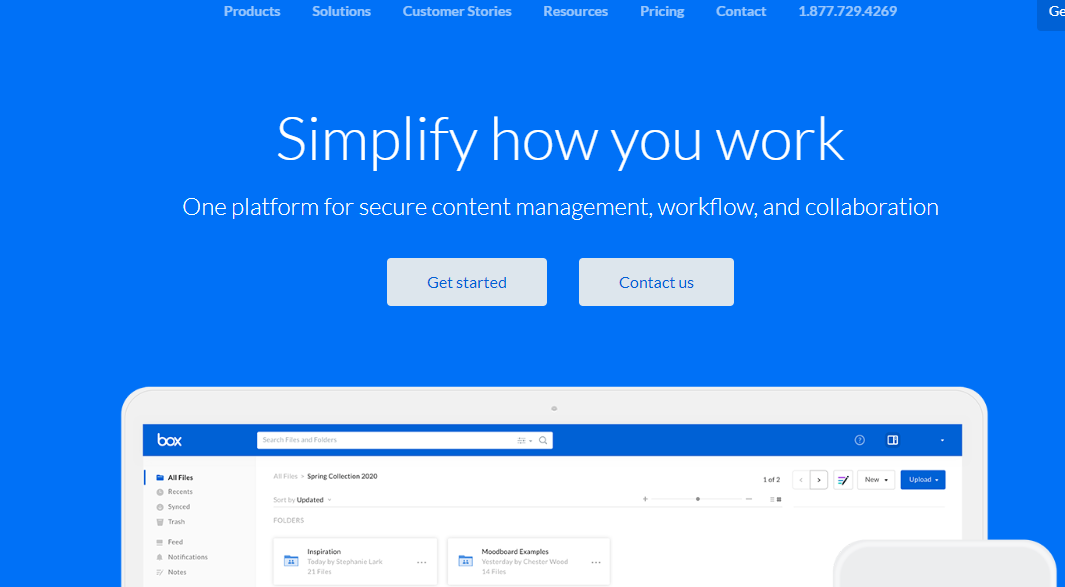Screen dimensions: 1065x587
Task: Select Feed in the left sidebar
Action: pos(176,541)
